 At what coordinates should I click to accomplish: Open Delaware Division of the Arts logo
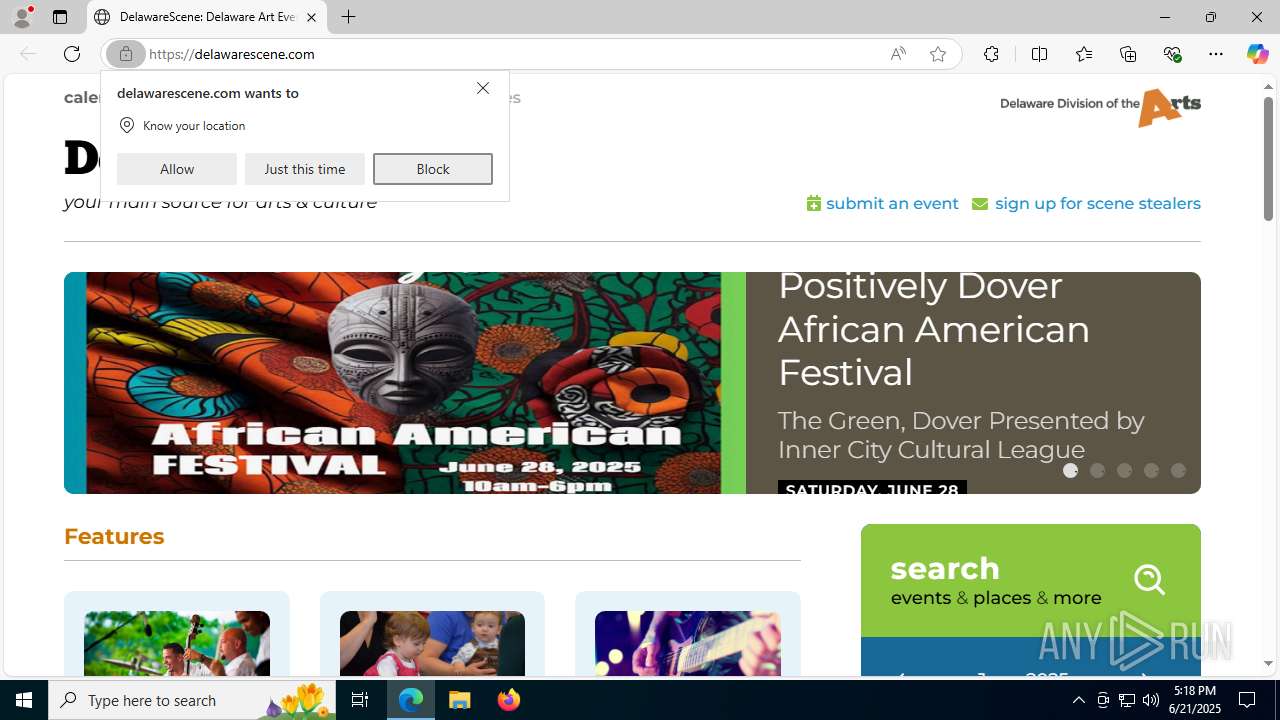click(x=1100, y=107)
